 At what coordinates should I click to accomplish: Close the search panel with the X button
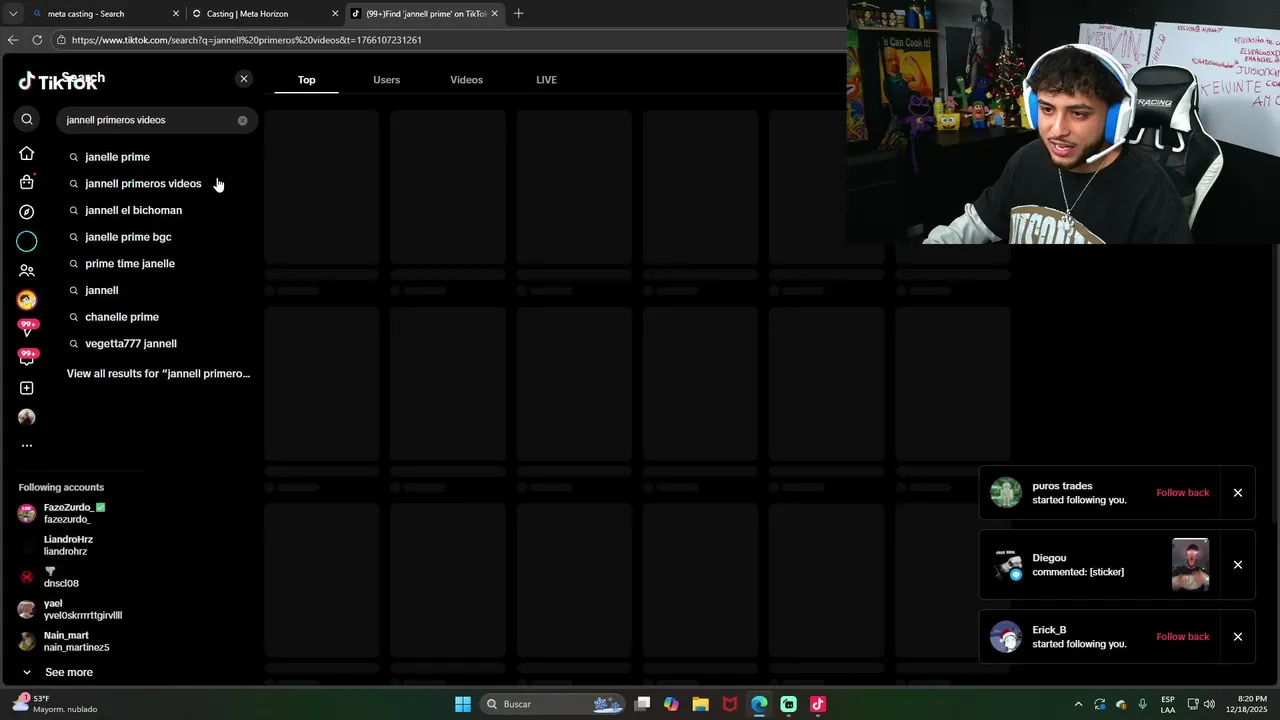243,79
